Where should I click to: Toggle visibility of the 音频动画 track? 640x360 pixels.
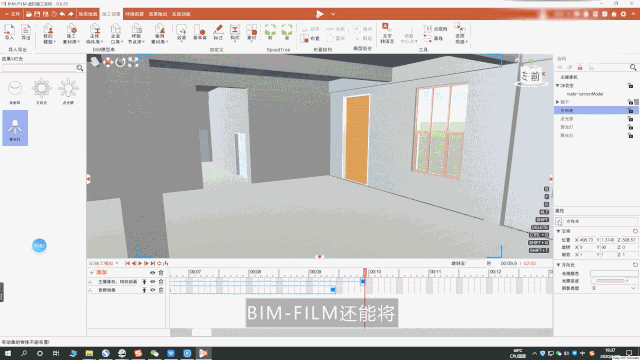coord(153,290)
